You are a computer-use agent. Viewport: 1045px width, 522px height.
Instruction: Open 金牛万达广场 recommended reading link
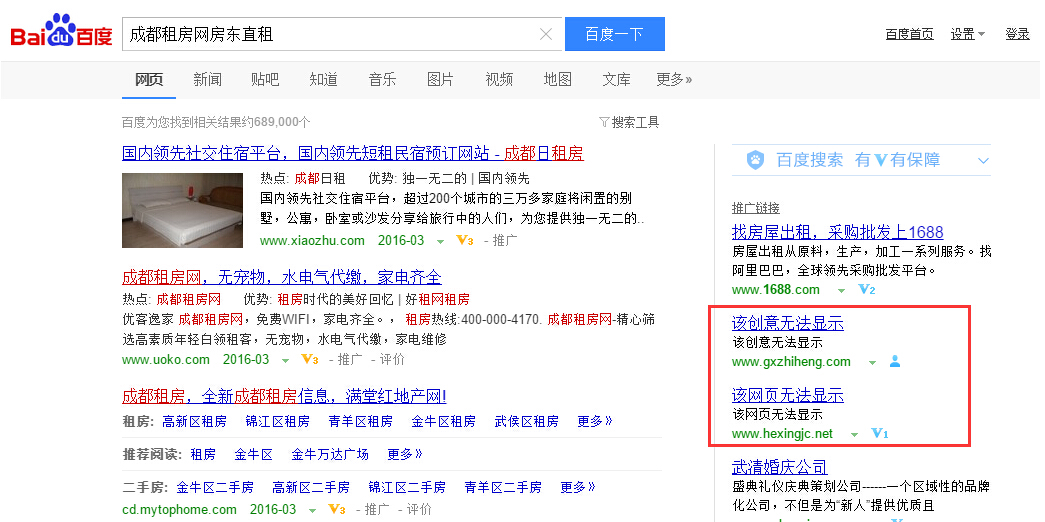pos(330,455)
